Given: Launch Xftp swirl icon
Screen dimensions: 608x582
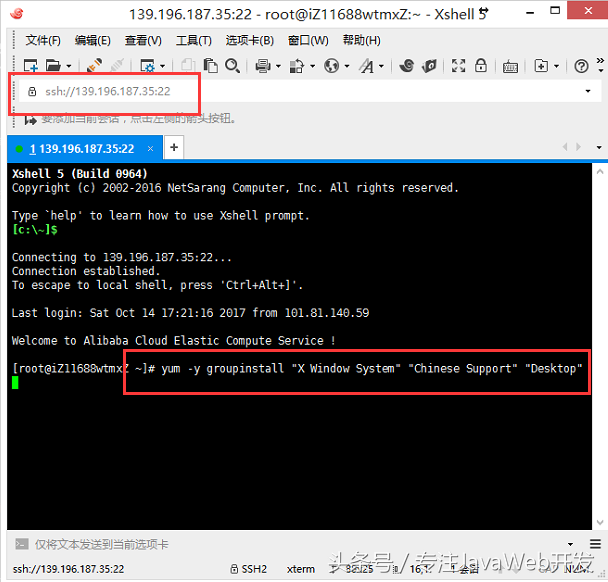Looking at the screenshot, I should (x=407, y=66).
